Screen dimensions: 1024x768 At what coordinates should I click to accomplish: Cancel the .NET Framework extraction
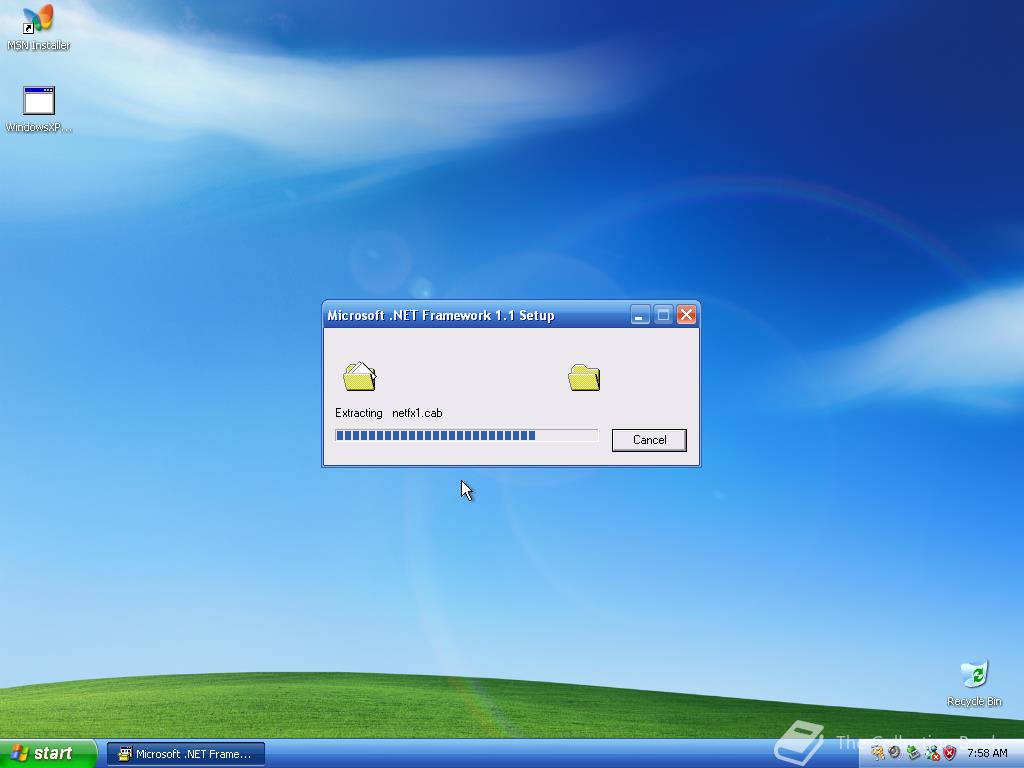(649, 440)
